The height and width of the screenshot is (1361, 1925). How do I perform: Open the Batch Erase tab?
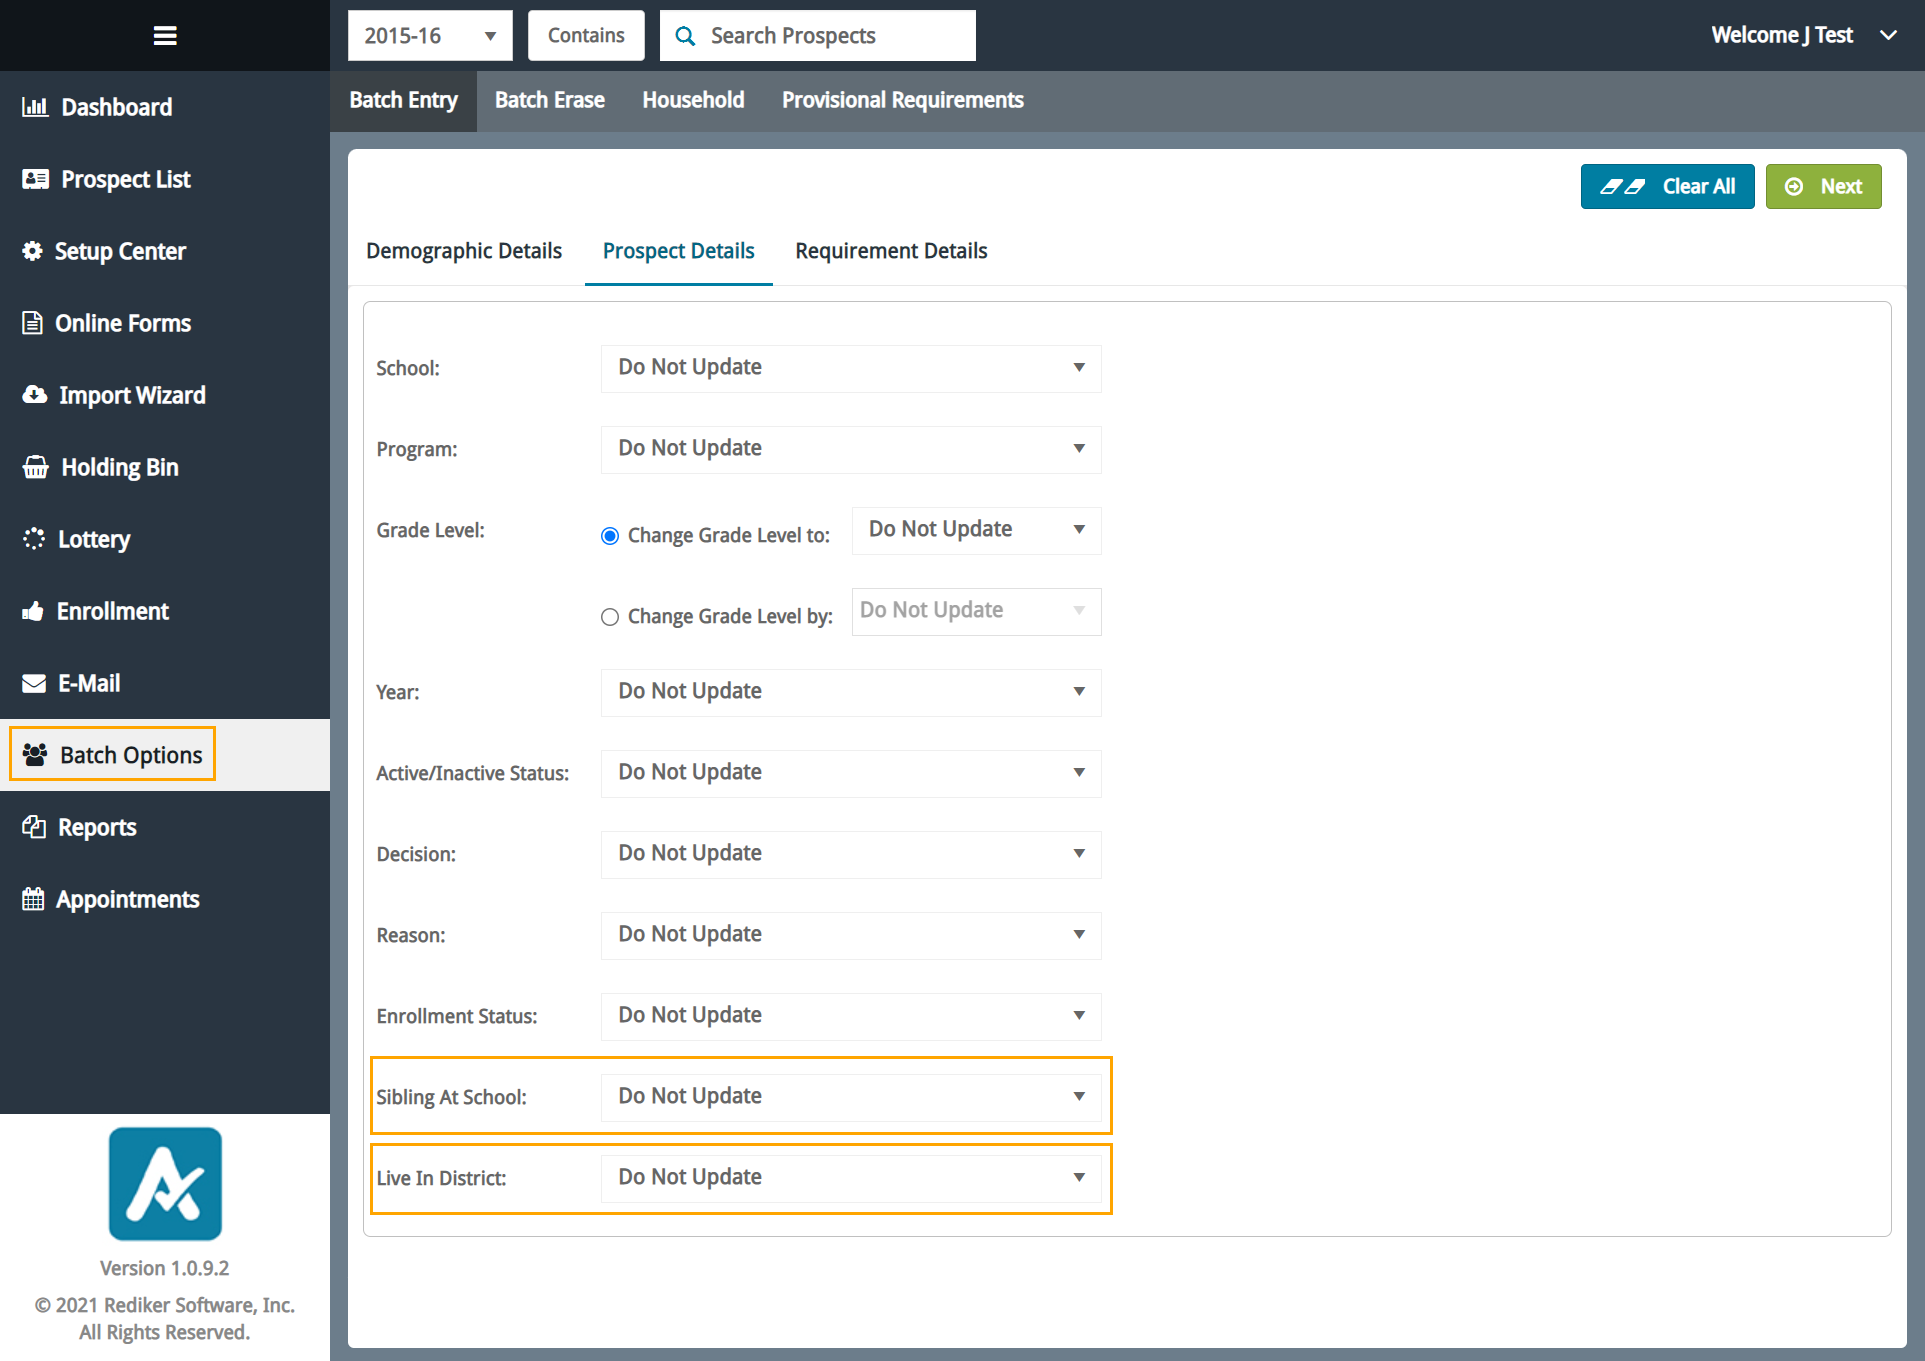[x=549, y=100]
